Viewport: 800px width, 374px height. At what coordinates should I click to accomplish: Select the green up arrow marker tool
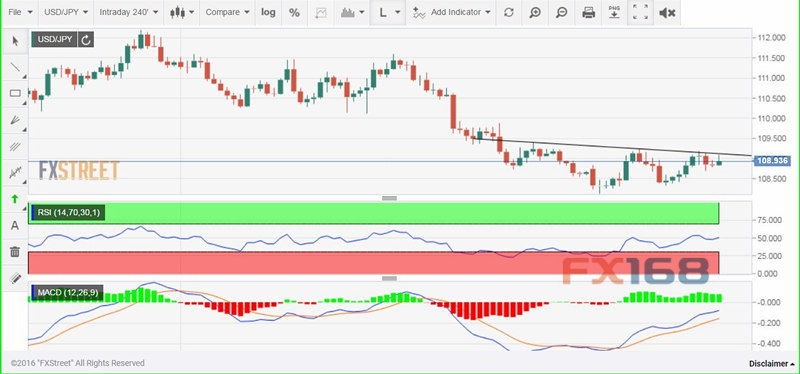click(x=15, y=199)
